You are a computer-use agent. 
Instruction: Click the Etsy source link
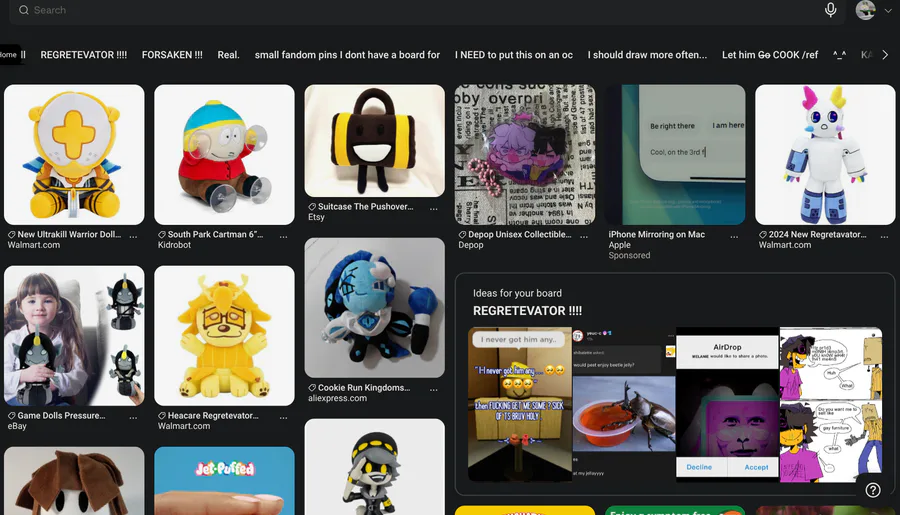(x=316, y=217)
